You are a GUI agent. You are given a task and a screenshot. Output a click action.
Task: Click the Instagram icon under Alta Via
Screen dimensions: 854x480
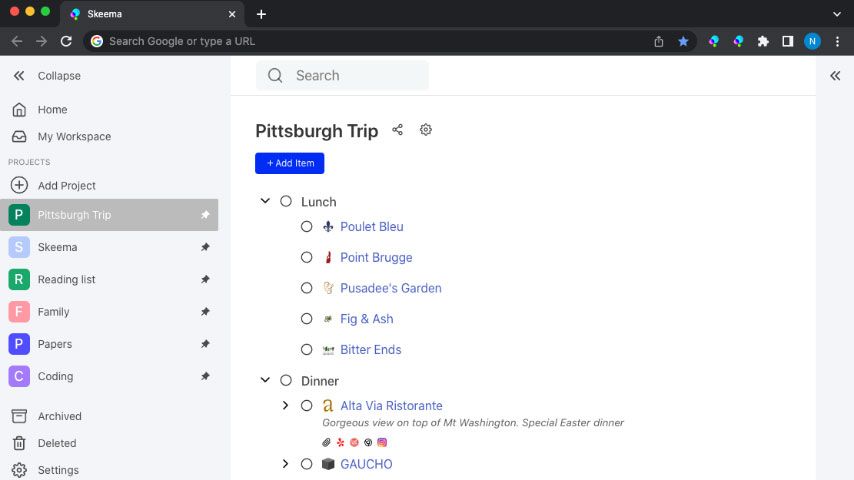tap(382, 442)
